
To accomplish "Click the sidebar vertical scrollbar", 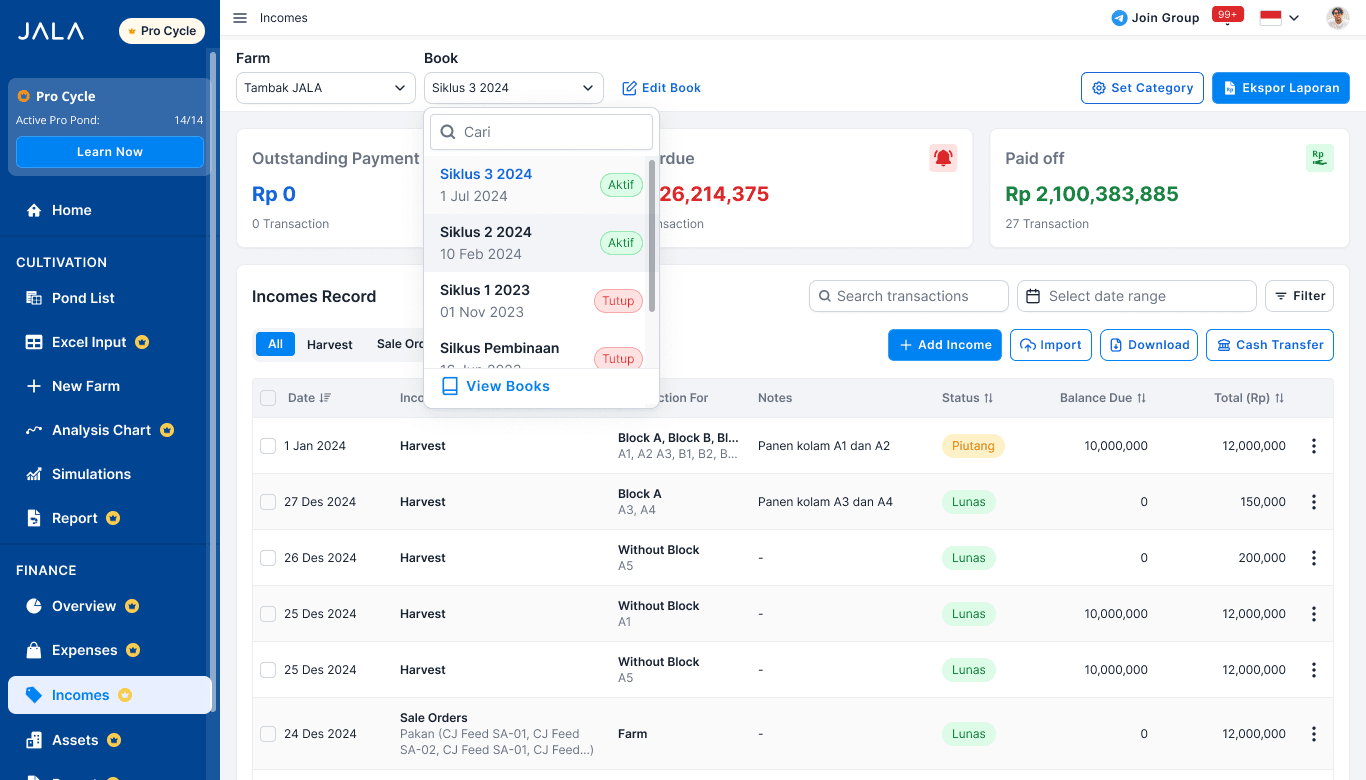I will (212, 380).
